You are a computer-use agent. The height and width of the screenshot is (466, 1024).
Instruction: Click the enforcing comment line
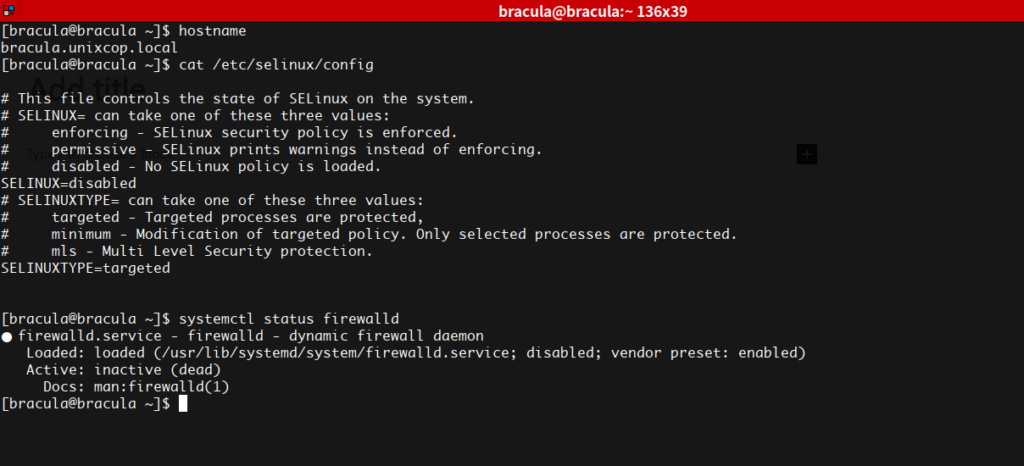229,132
